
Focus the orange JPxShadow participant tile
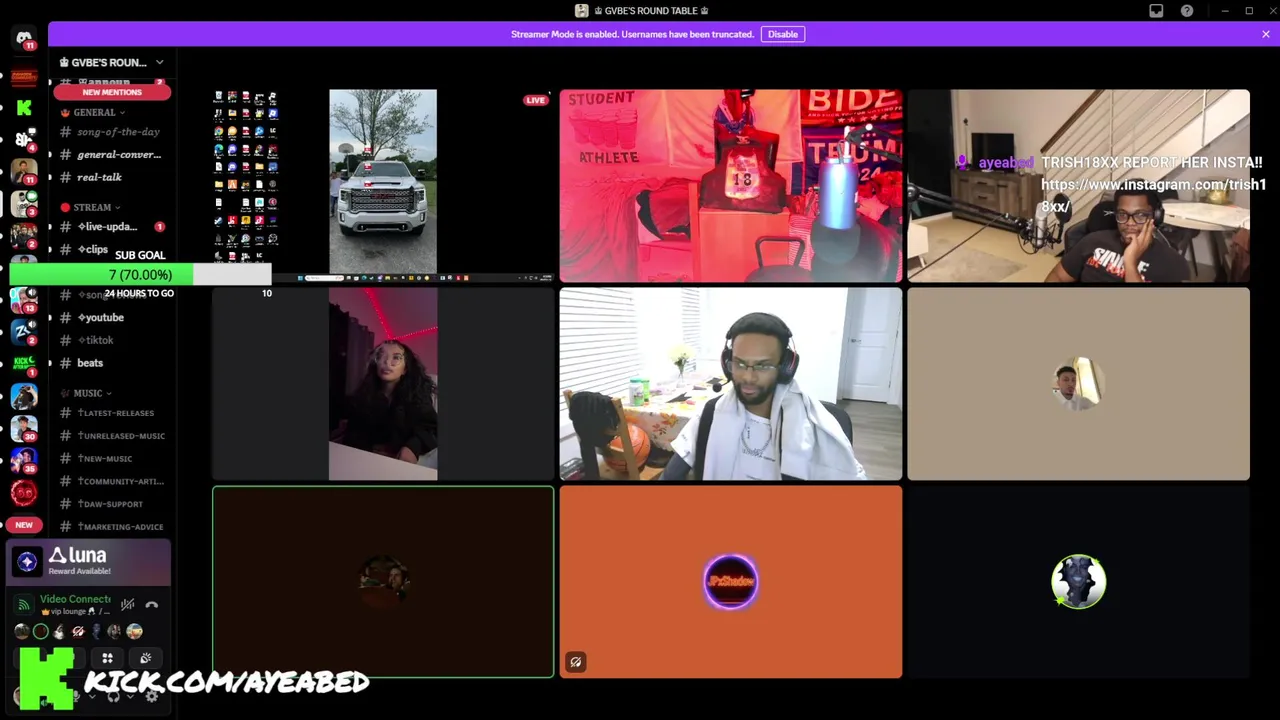pyautogui.click(x=731, y=582)
